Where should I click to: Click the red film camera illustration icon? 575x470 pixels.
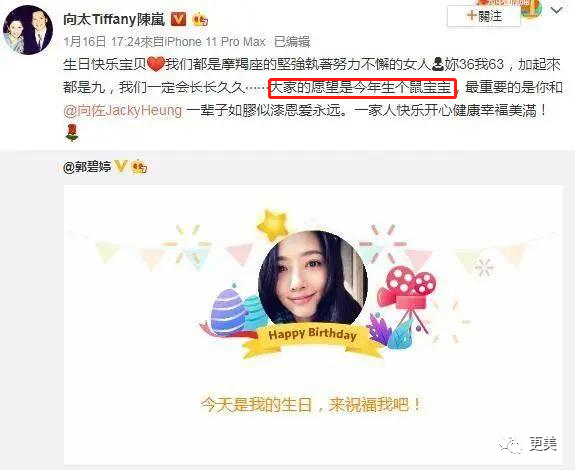407,293
